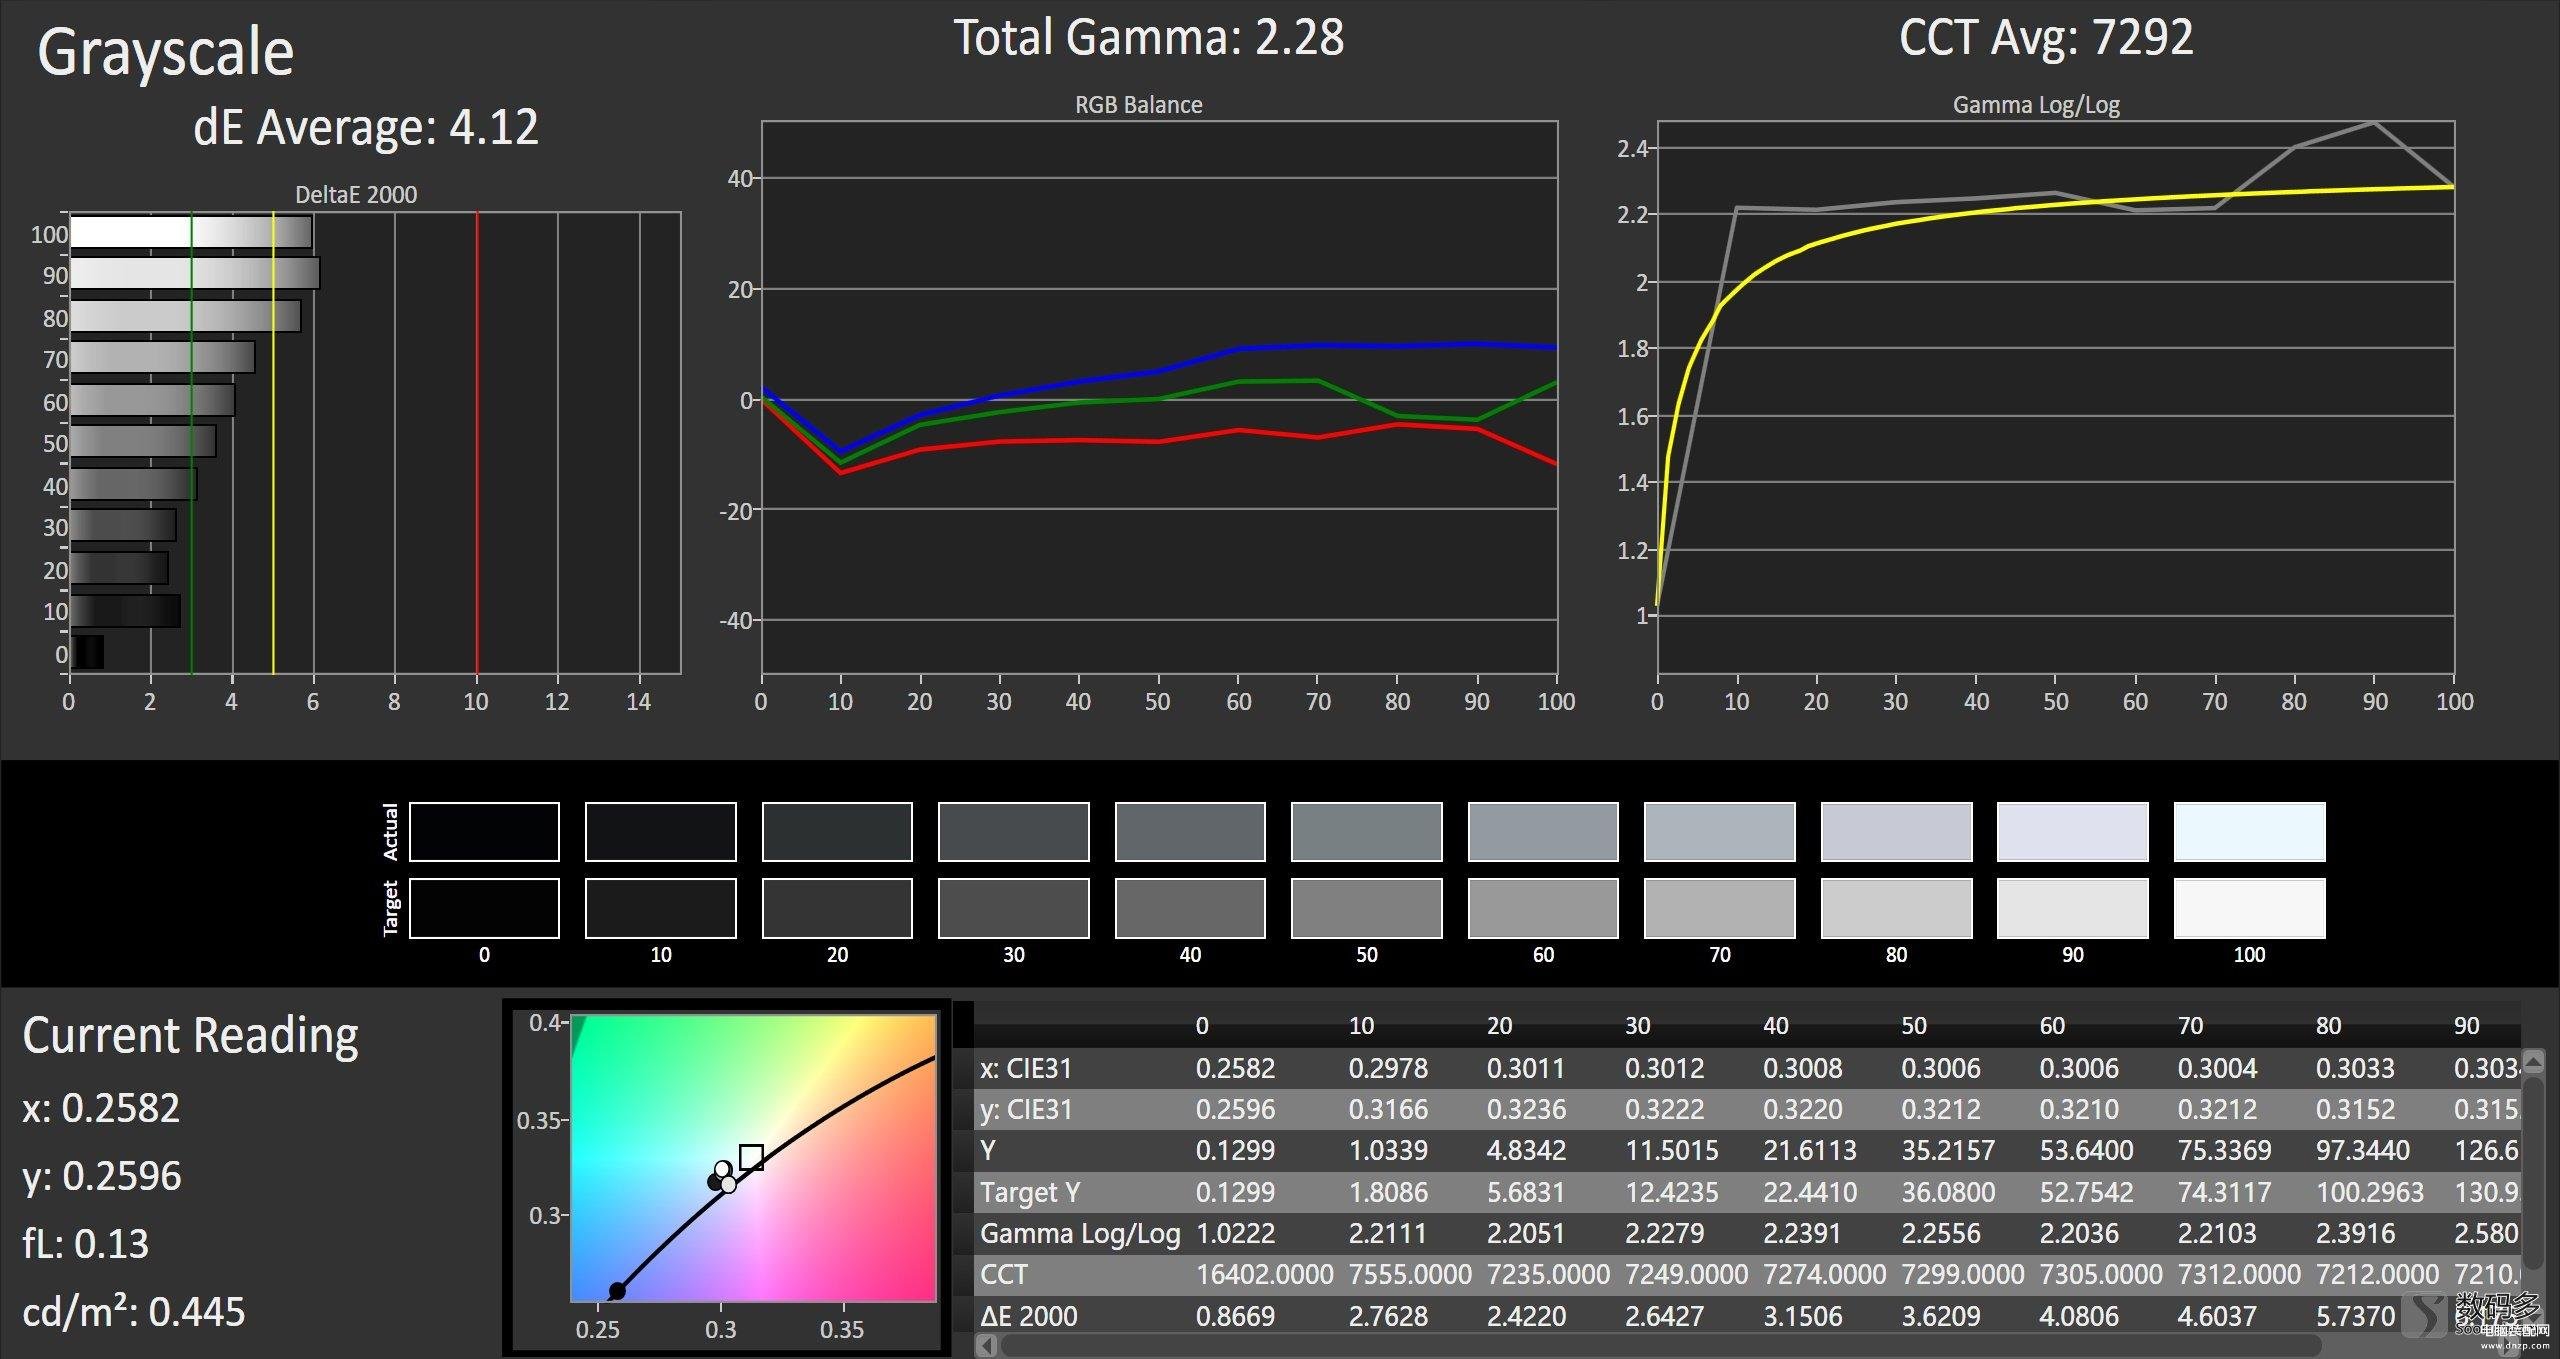The image size is (2560, 1359).
Task: Click the ΔE 2000 data row label
Action: point(1033,1325)
